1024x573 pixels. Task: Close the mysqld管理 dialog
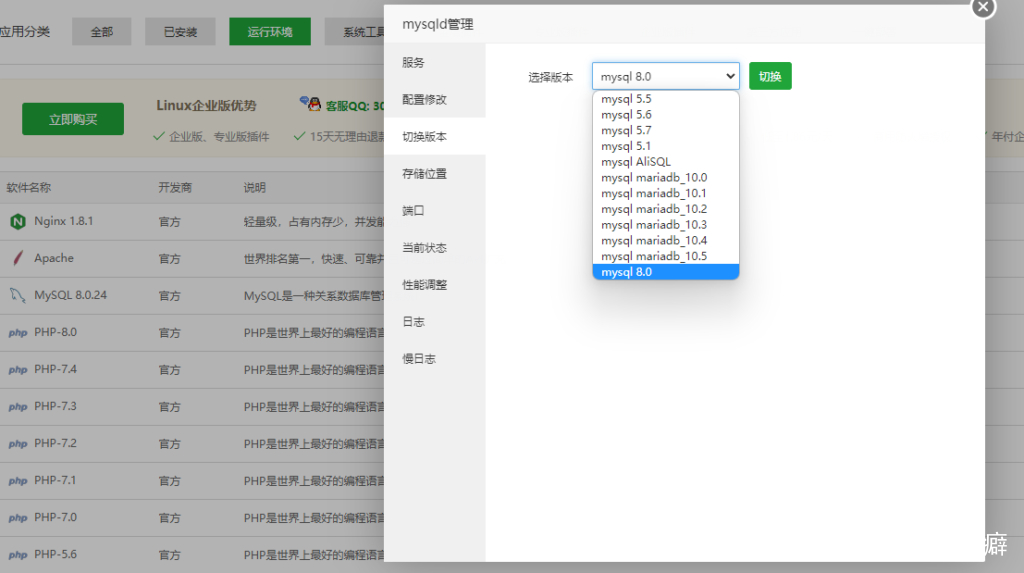(983, 7)
